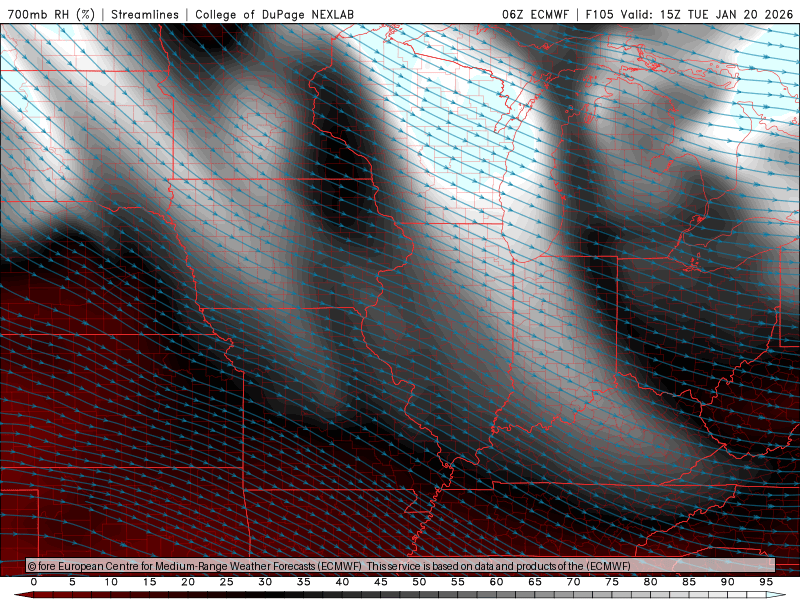Viewport: 800px width, 600px height.
Task: Select the "06Z ECMWF" model run label
Action: pos(535,14)
